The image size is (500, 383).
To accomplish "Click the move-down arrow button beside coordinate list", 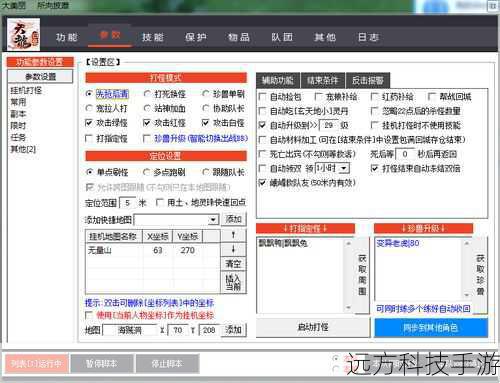I will coord(233,249).
